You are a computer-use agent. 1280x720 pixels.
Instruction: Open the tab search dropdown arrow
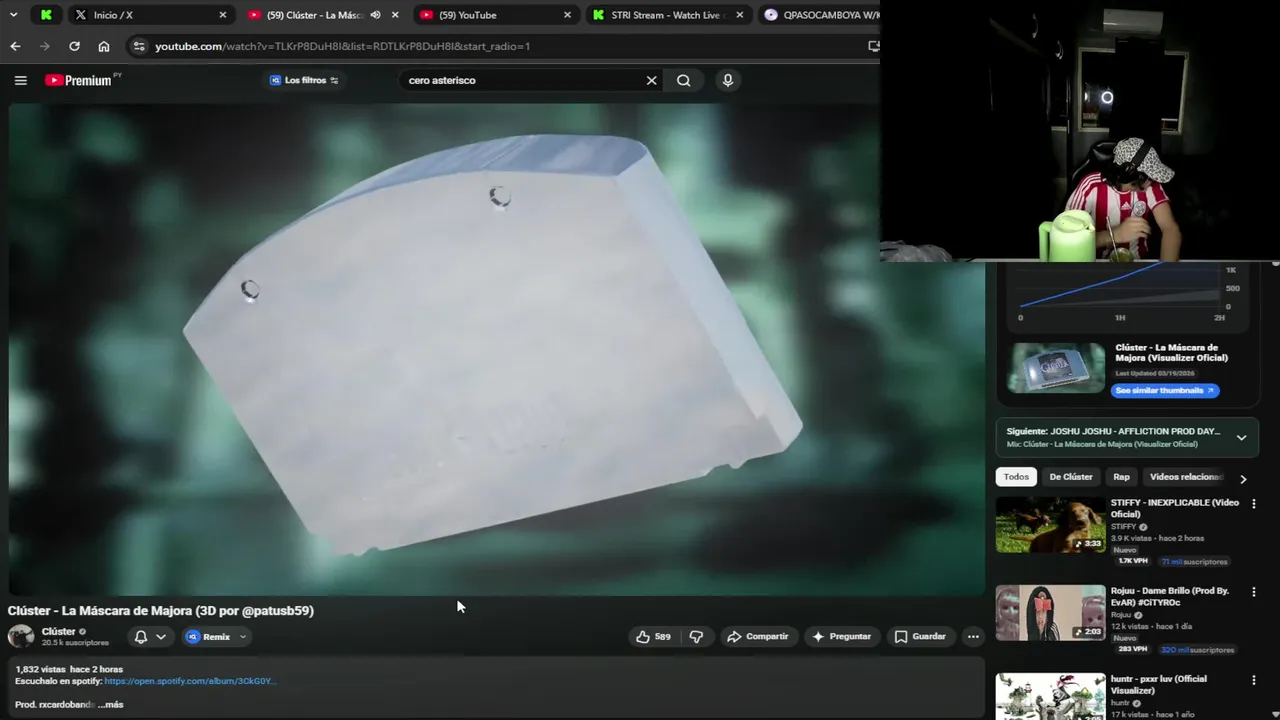click(15, 15)
